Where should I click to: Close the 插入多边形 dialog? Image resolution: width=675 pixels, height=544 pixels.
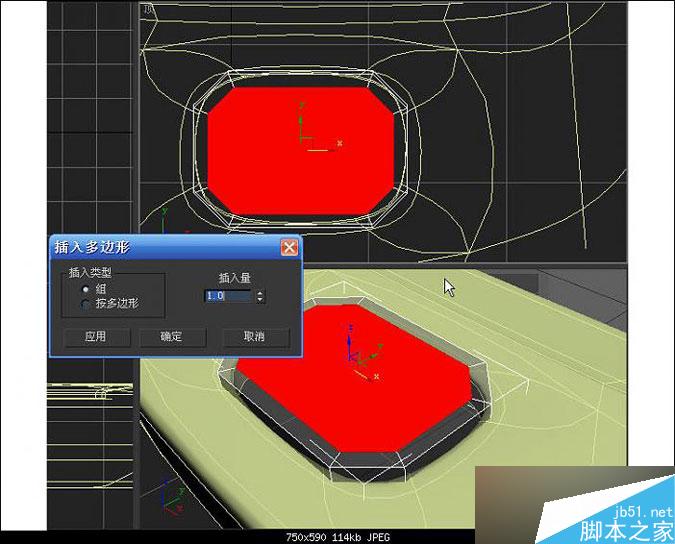pyautogui.click(x=289, y=247)
